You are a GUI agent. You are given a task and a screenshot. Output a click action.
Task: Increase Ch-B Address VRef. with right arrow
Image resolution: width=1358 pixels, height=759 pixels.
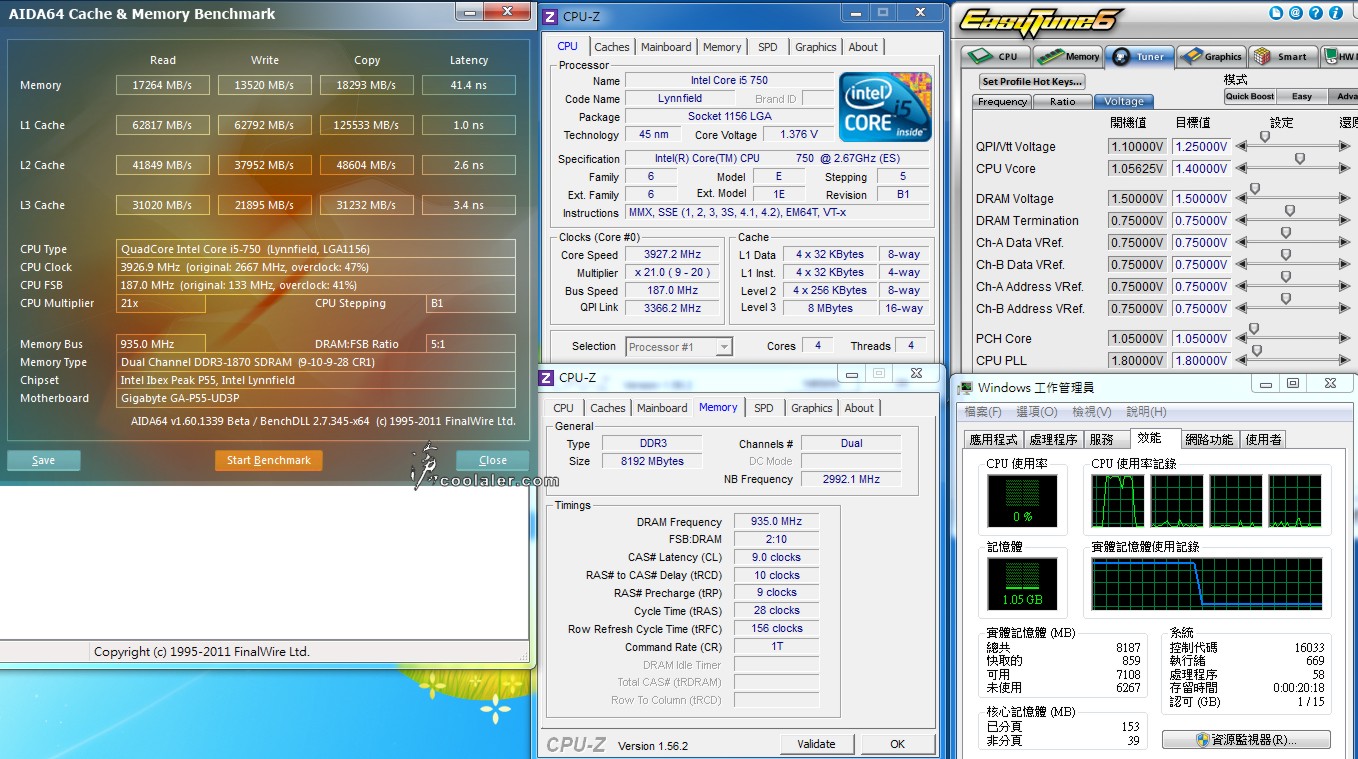tap(1345, 308)
